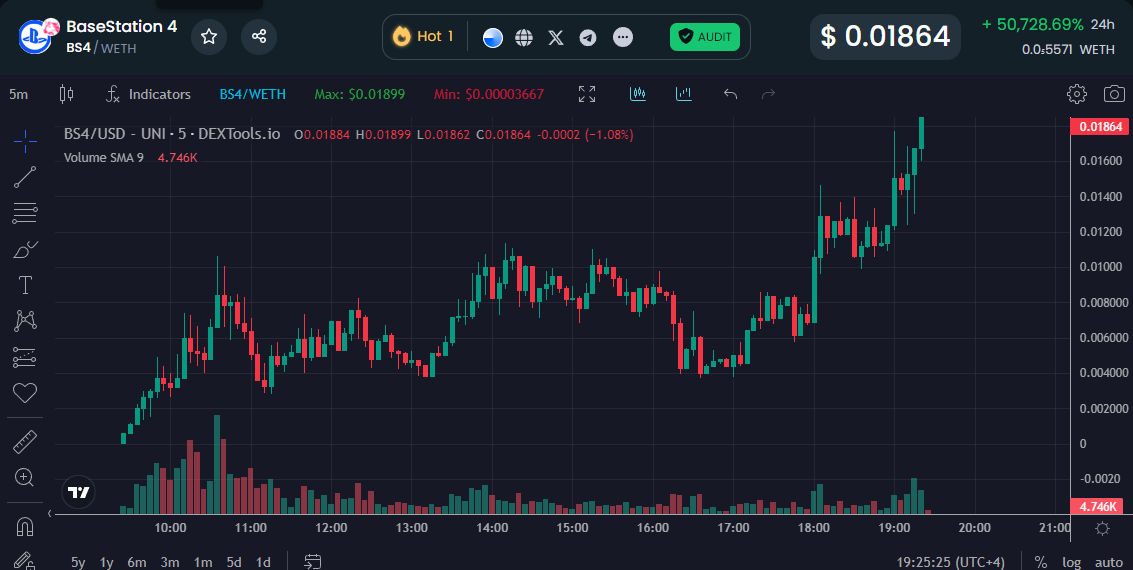
Task: Collapse the drawing toolbar arrow
Action: point(50,514)
